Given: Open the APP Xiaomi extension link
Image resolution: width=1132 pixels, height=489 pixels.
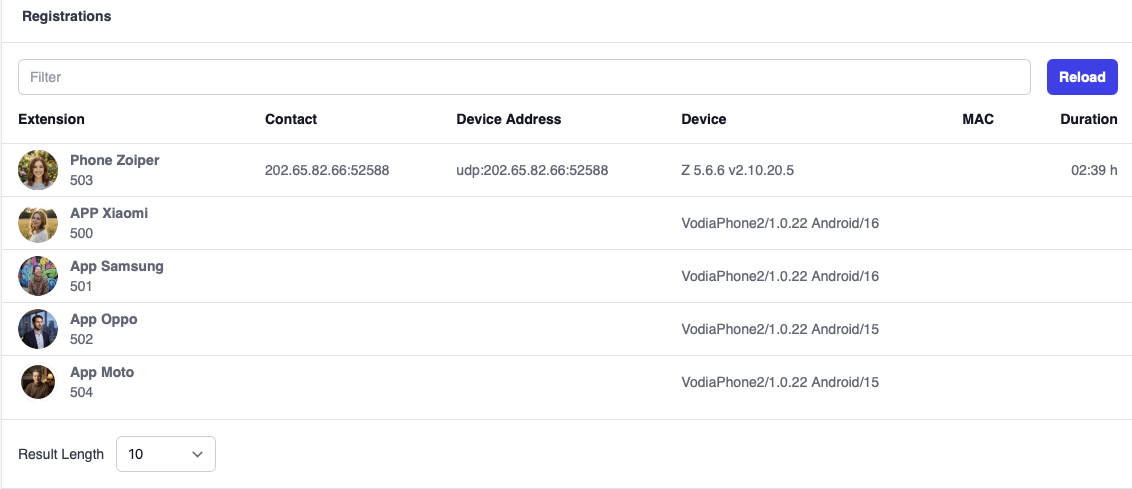Looking at the screenshot, I should point(109,213).
